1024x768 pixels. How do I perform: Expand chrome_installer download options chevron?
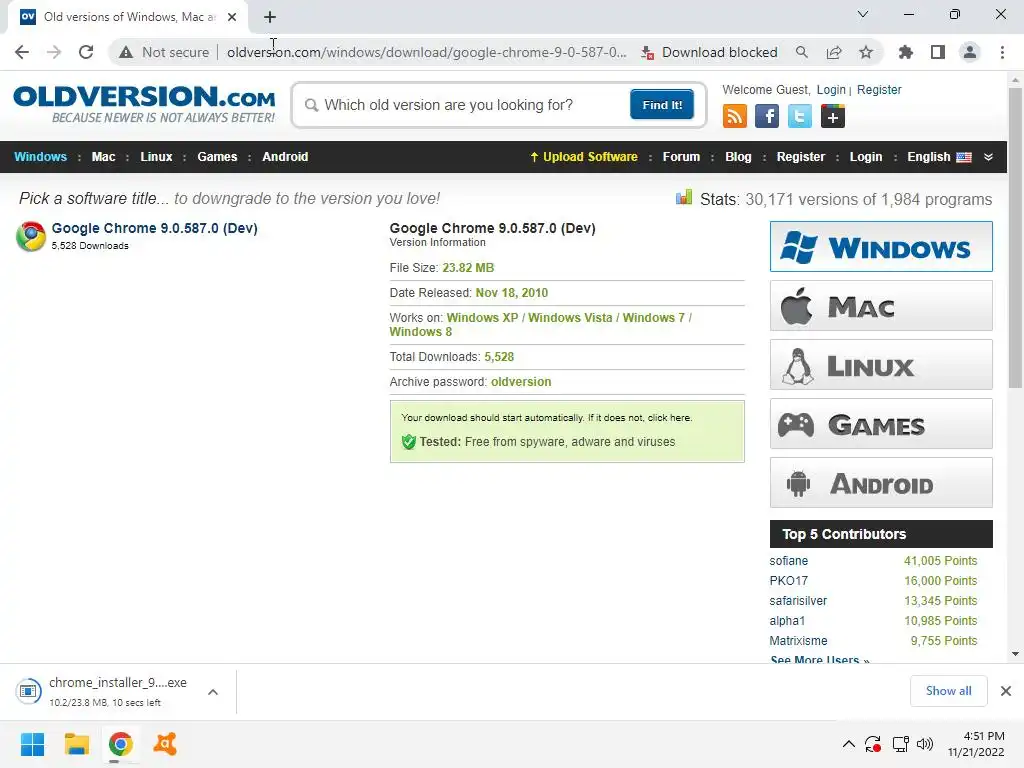(213, 692)
